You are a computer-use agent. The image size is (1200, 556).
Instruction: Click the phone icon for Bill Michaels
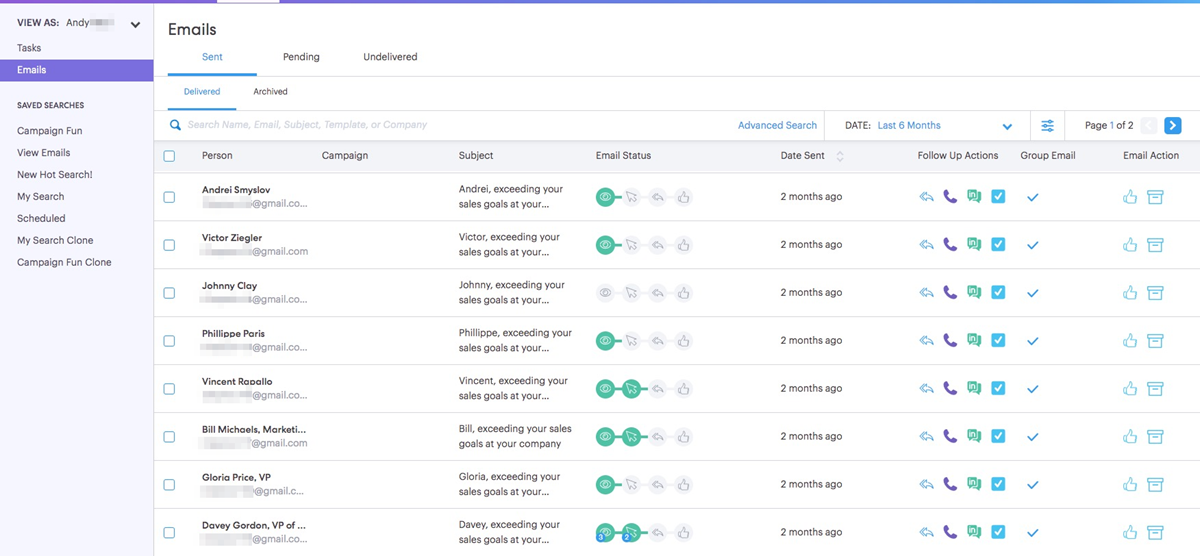pos(950,437)
